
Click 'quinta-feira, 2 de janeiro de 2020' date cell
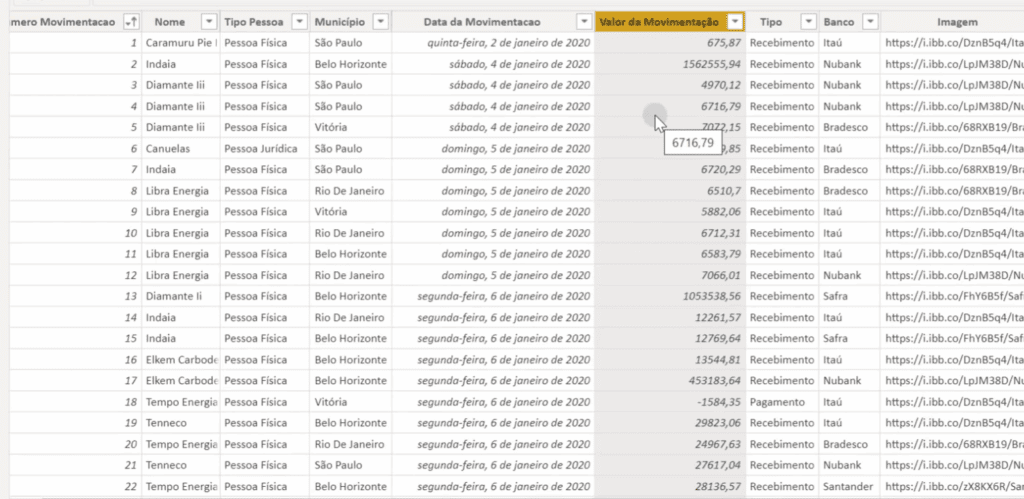coord(493,43)
